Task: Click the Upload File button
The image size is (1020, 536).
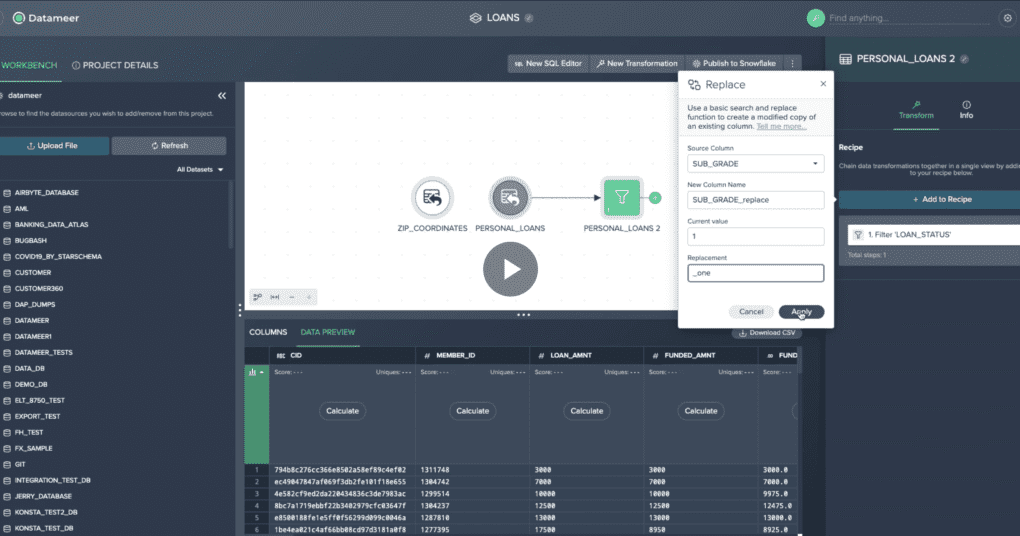Action: pos(54,146)
